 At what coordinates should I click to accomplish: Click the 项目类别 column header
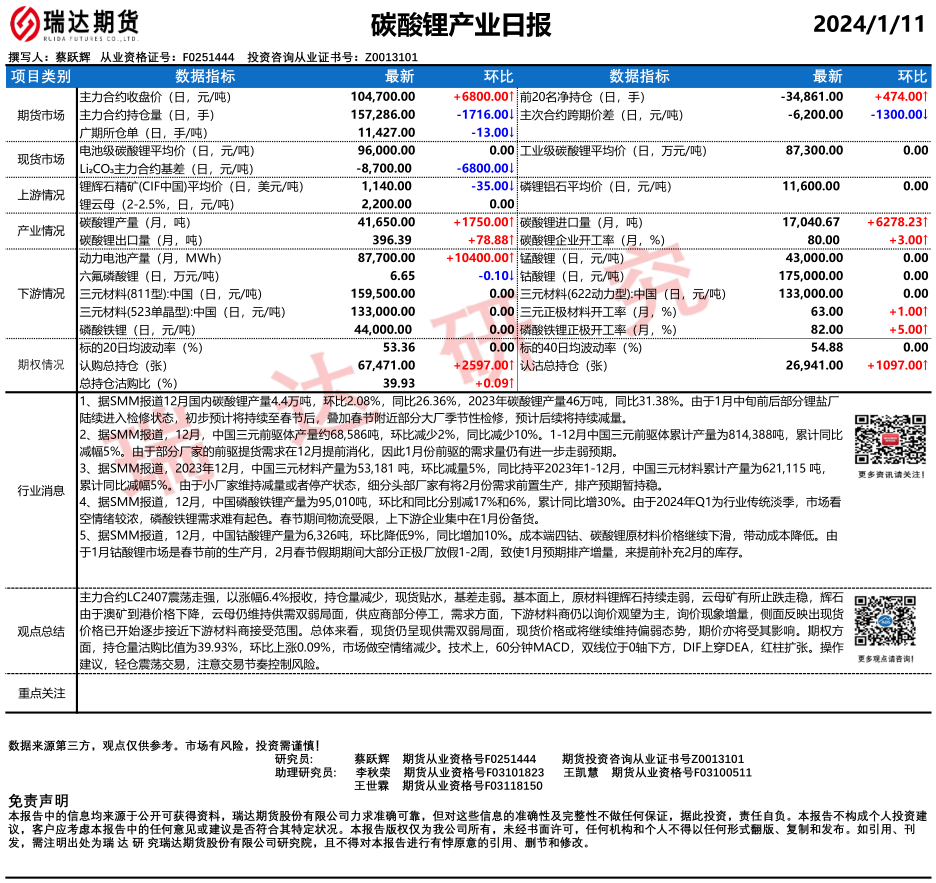[41, 76]
